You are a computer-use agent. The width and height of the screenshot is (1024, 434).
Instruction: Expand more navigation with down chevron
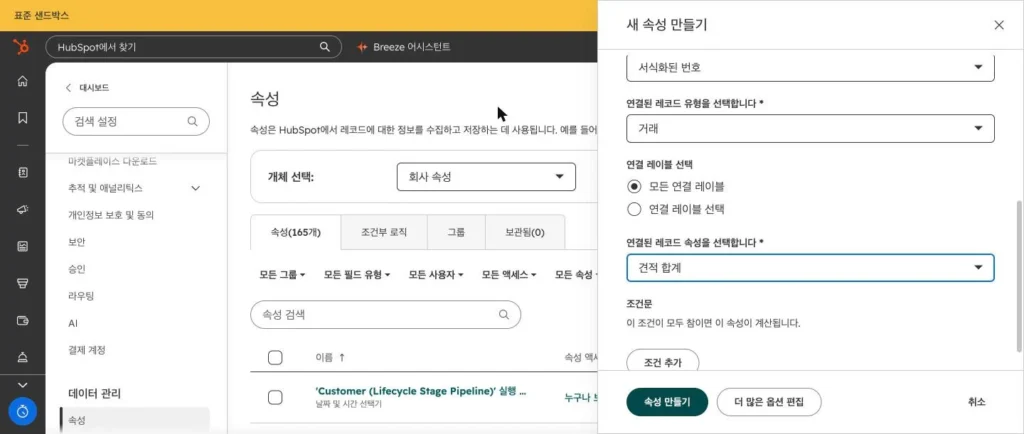coord(22,385)
